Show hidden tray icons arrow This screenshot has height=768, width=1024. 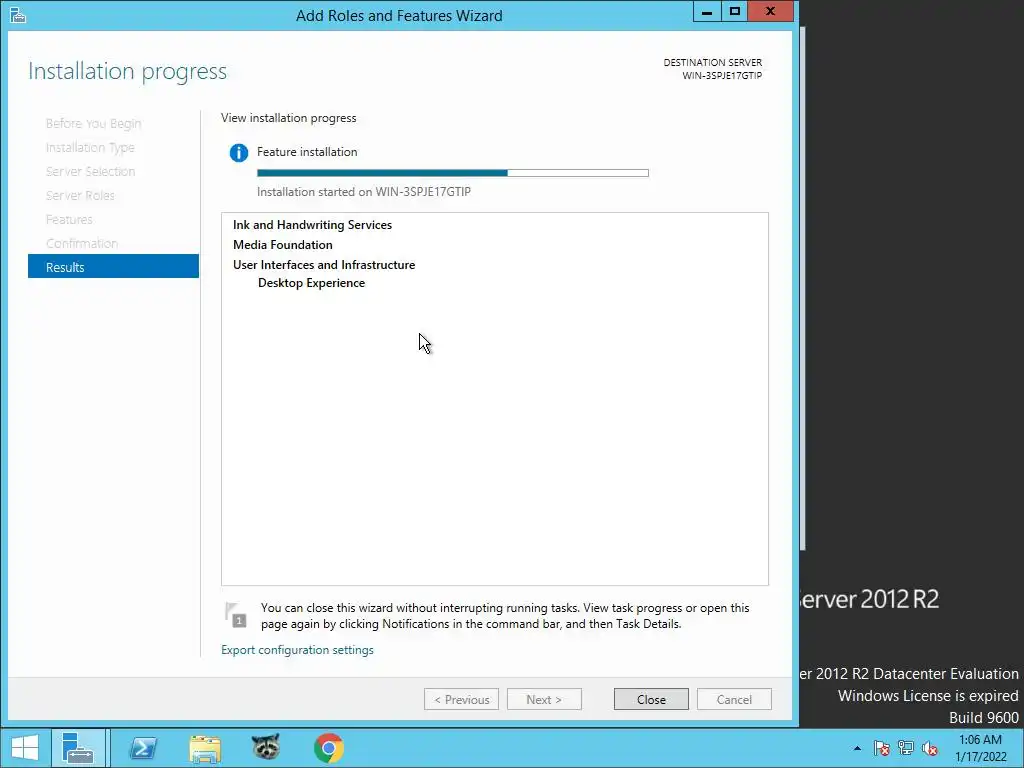857,748
